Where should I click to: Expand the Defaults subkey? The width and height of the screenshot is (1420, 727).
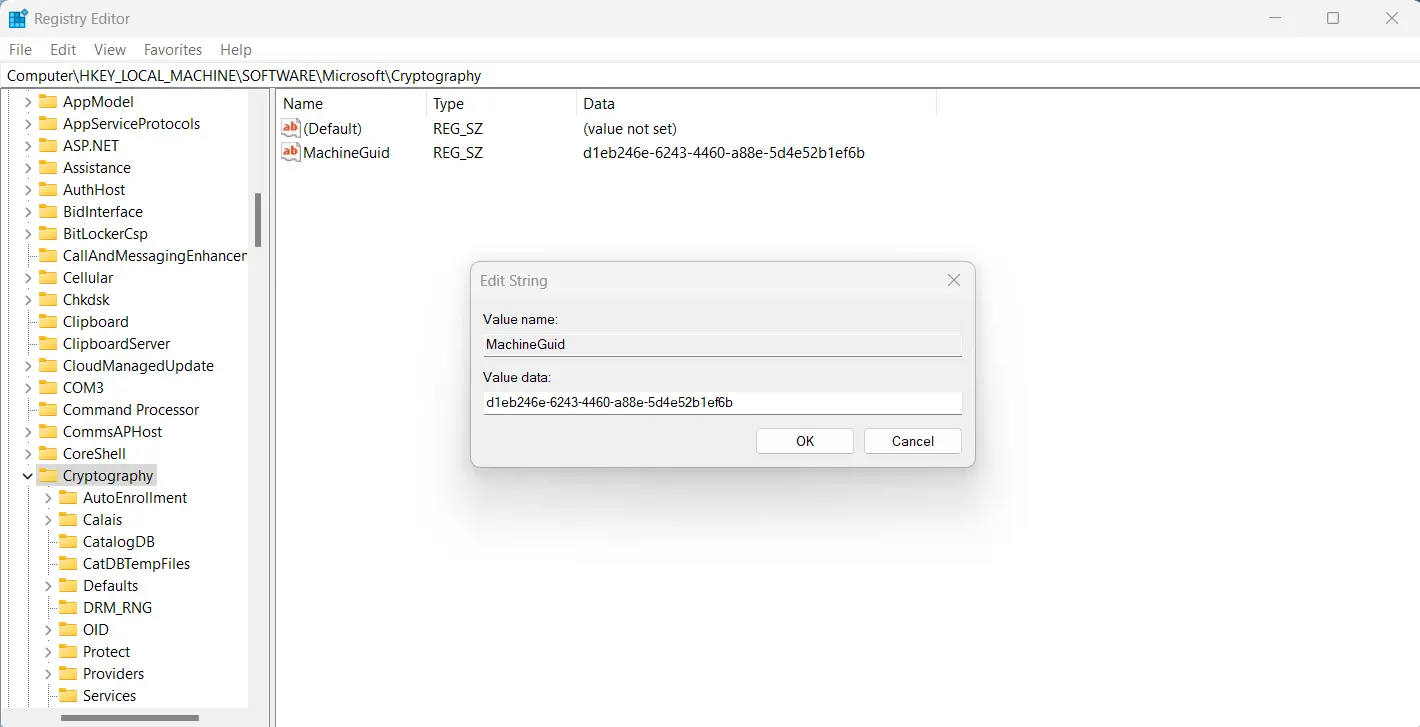(48, 585)
